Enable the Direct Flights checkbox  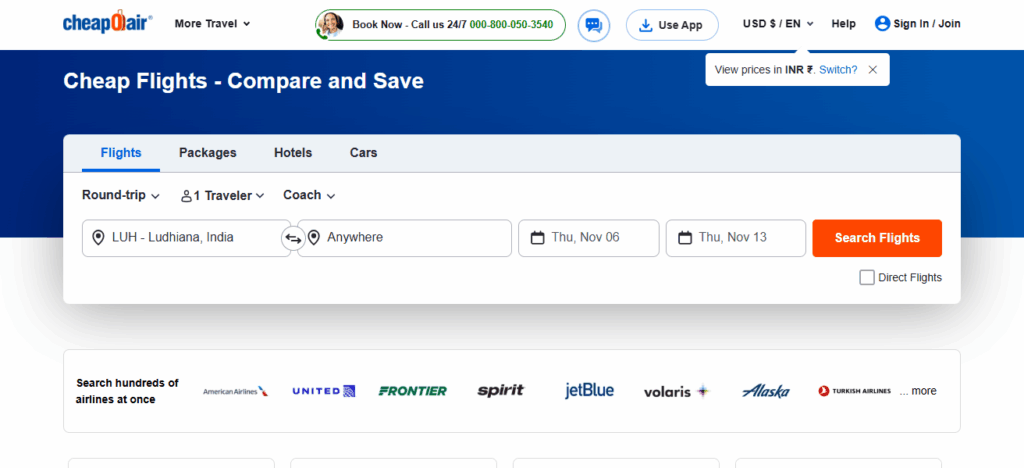click(867, 277)
